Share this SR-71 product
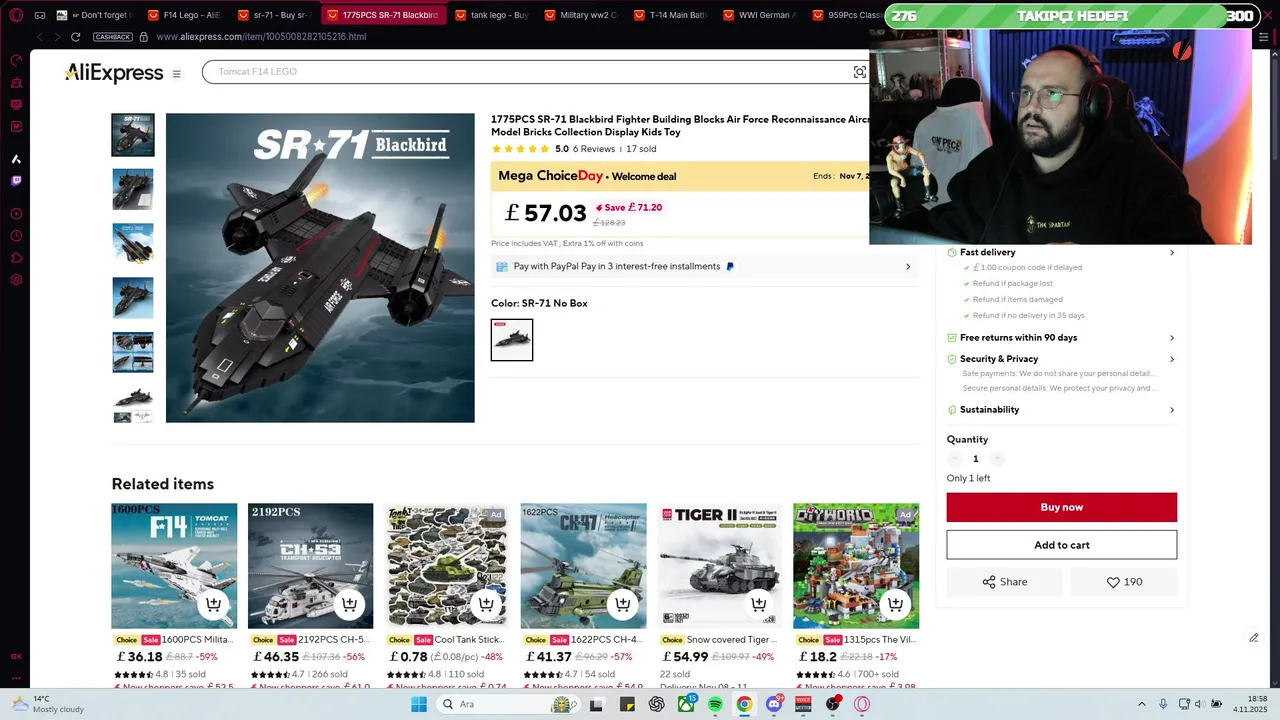The height and width of the screenshot is (720, 1280). (1004, 582)
